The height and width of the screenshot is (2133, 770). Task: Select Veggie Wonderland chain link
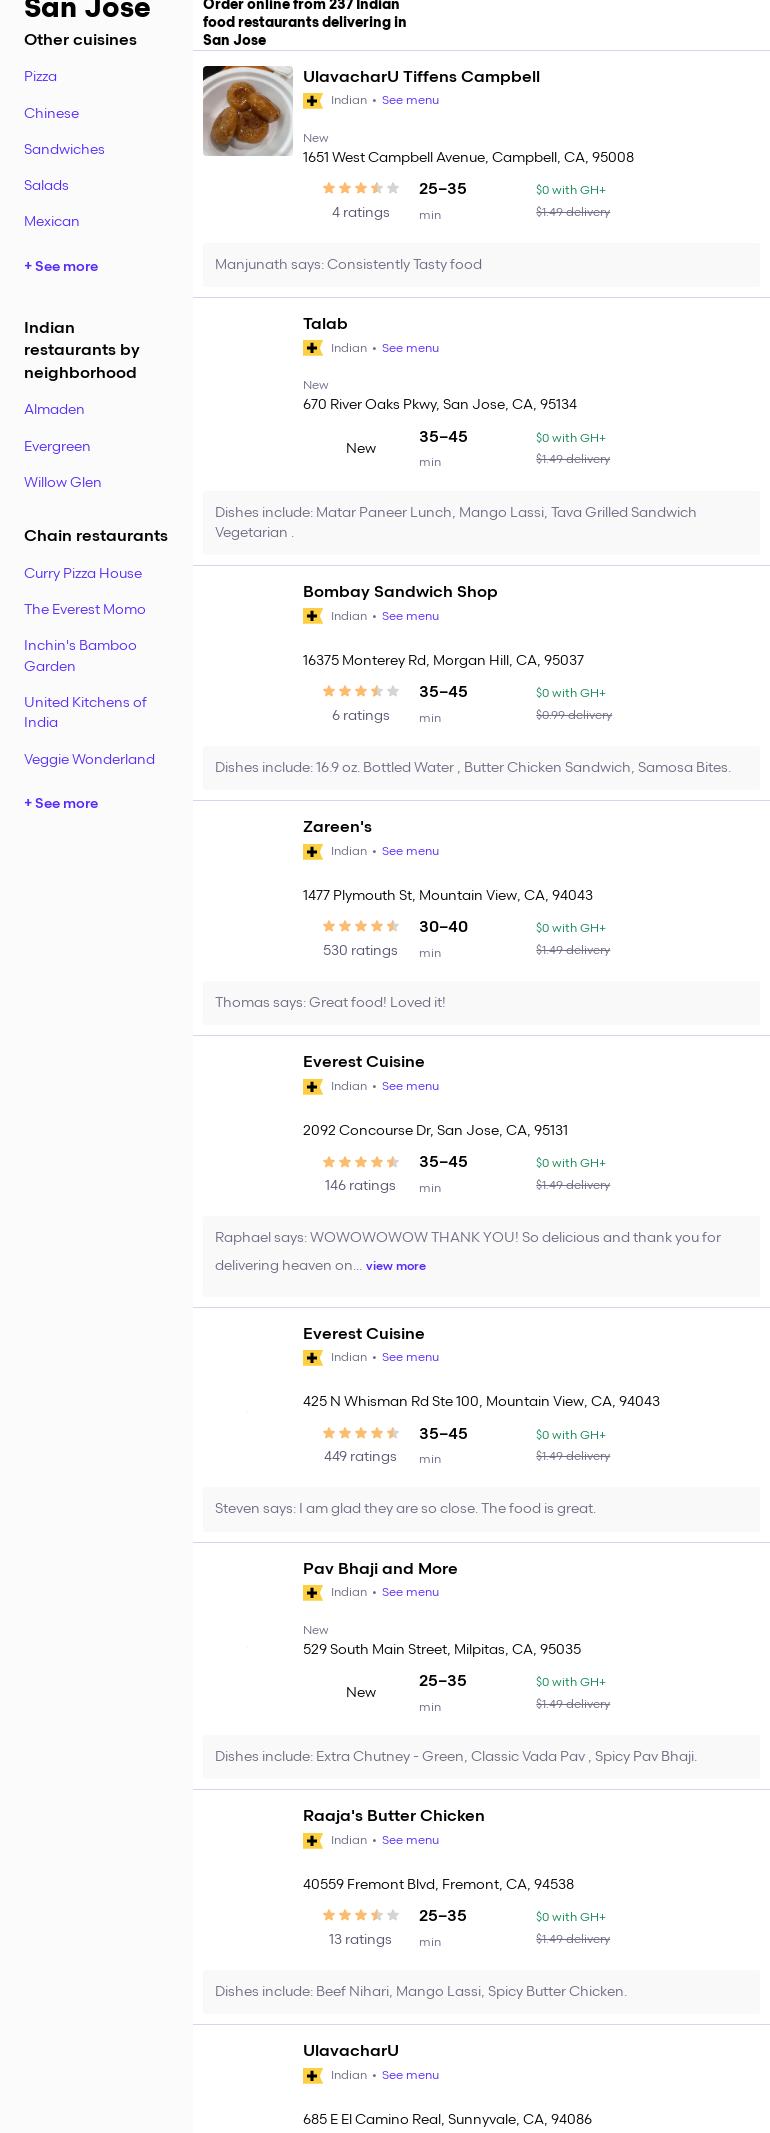point(89,760)
